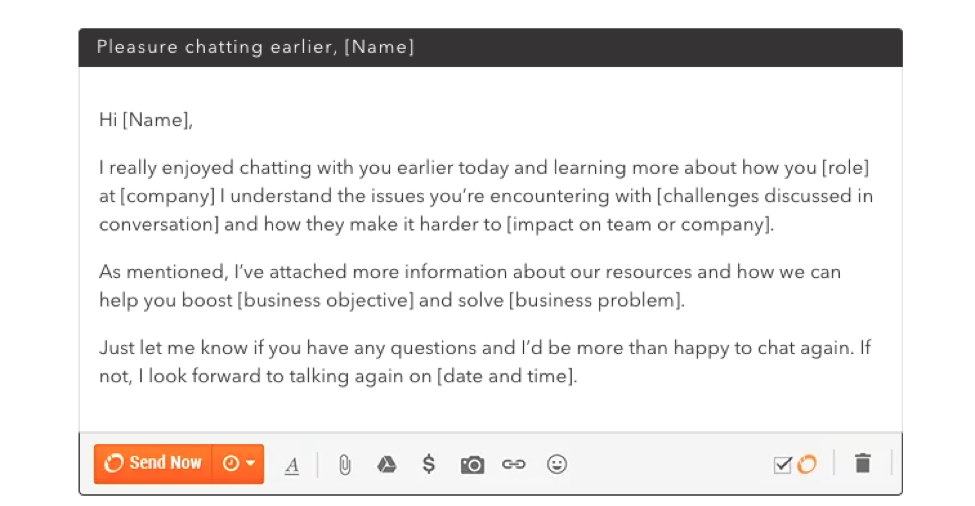
Task: Open the text formatting options
Action: (292, 464)
